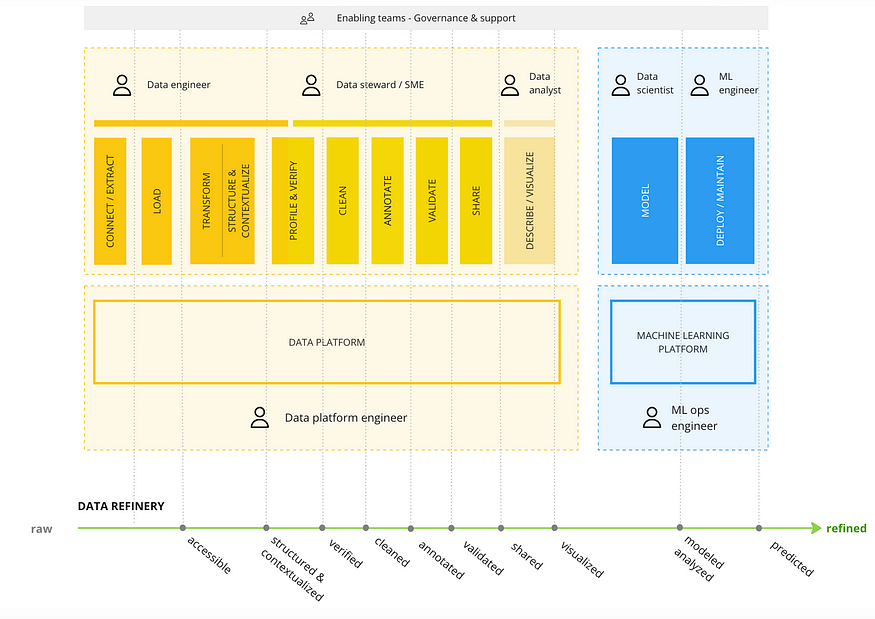Click the 'accessible' marker on the timeline
This screenshot has height=619, width=875.
point(181,528)
